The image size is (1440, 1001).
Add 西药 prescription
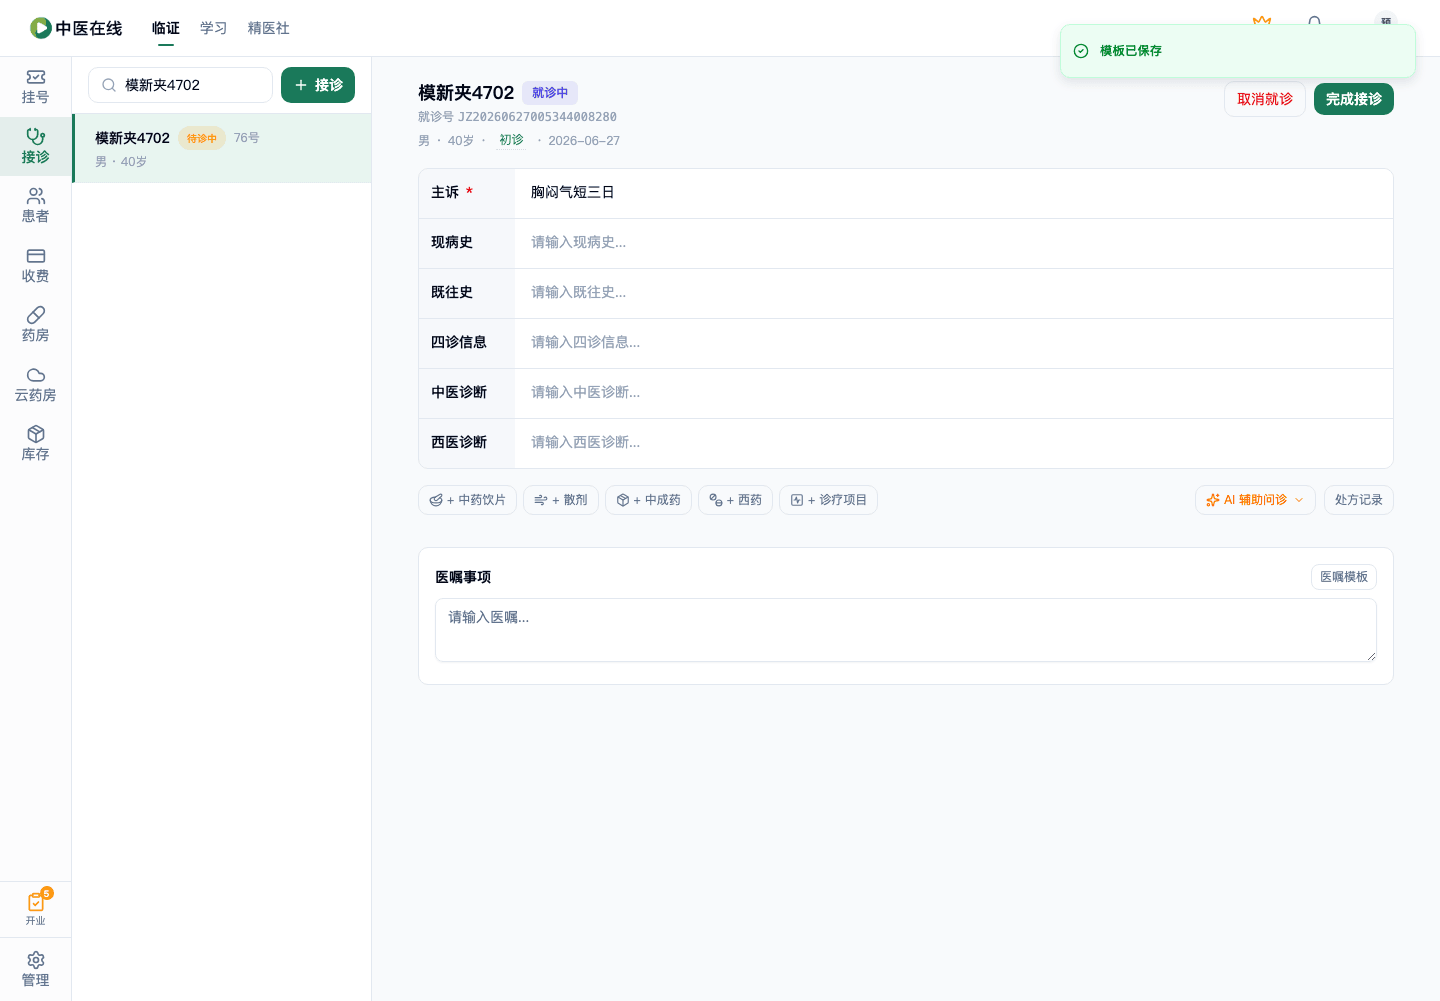click(735, 500)
